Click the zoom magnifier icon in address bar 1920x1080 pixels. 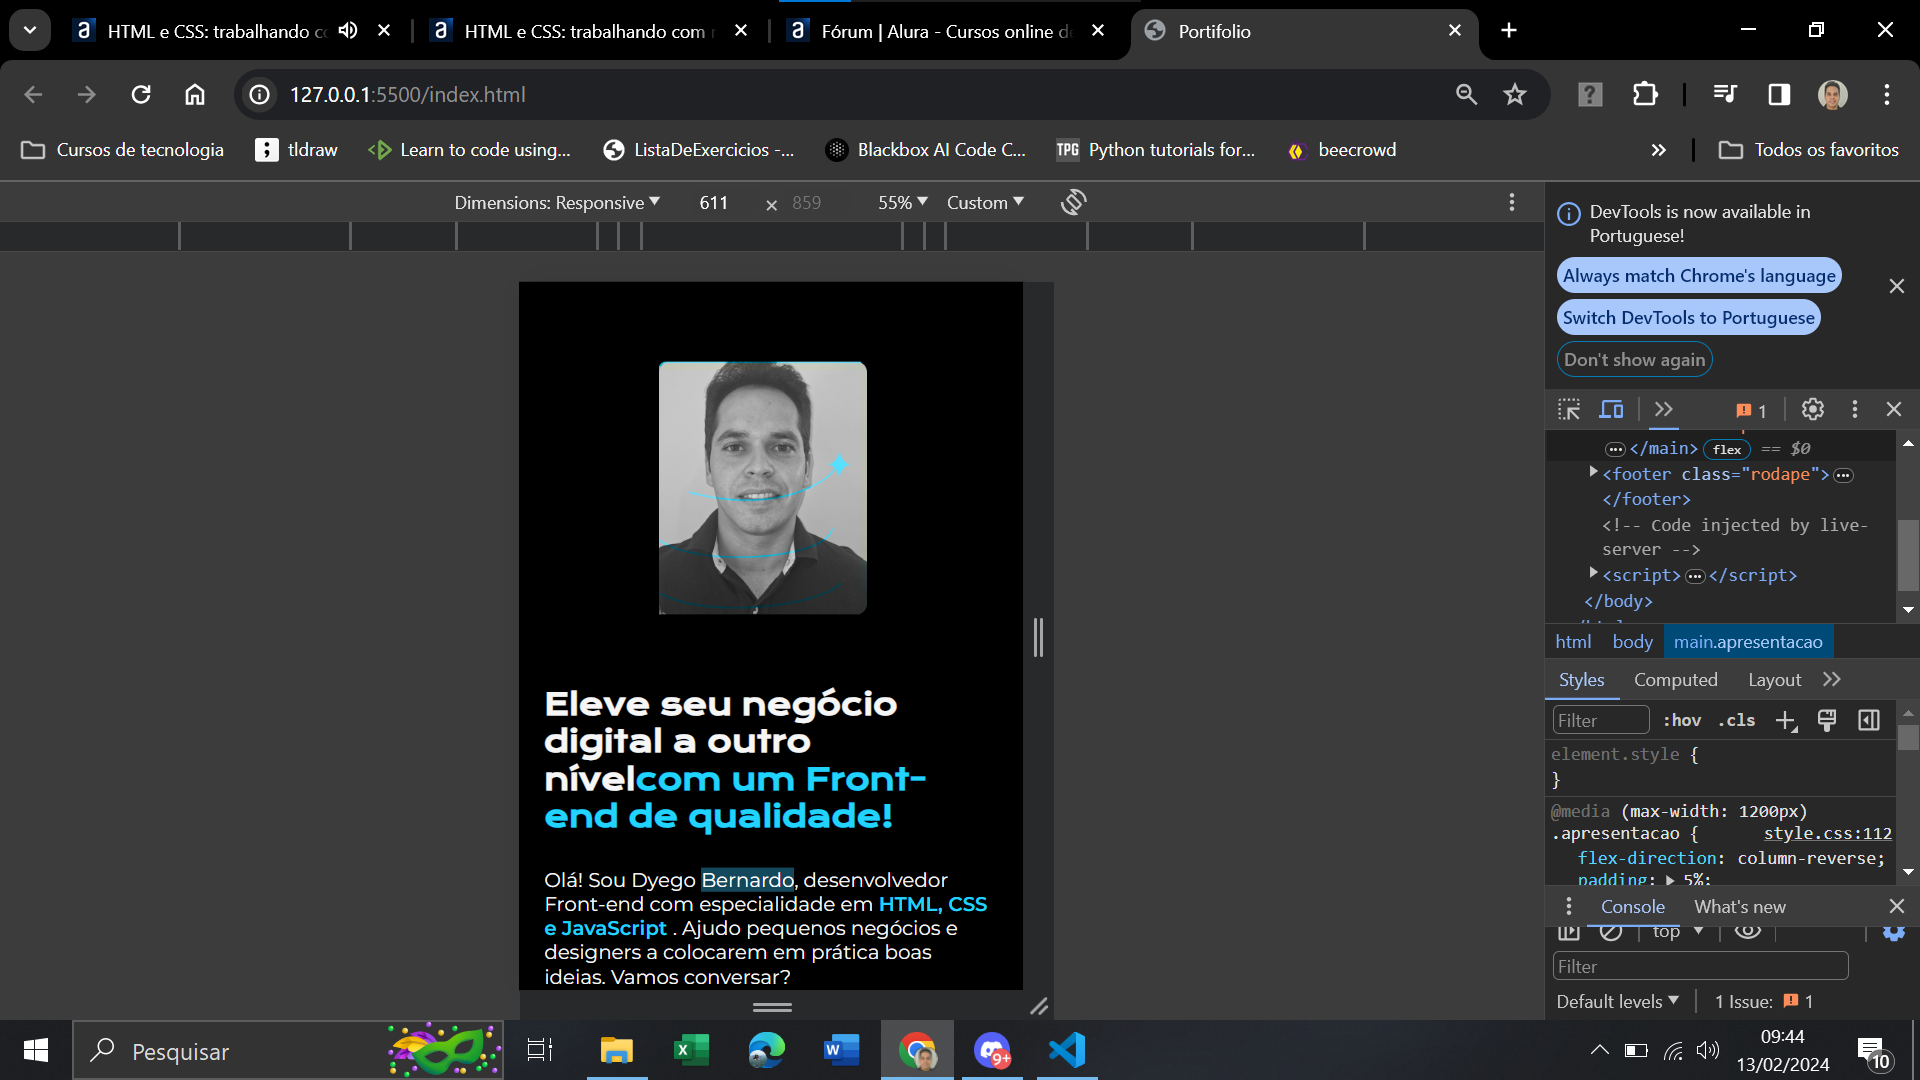(x=1466, y=95)
